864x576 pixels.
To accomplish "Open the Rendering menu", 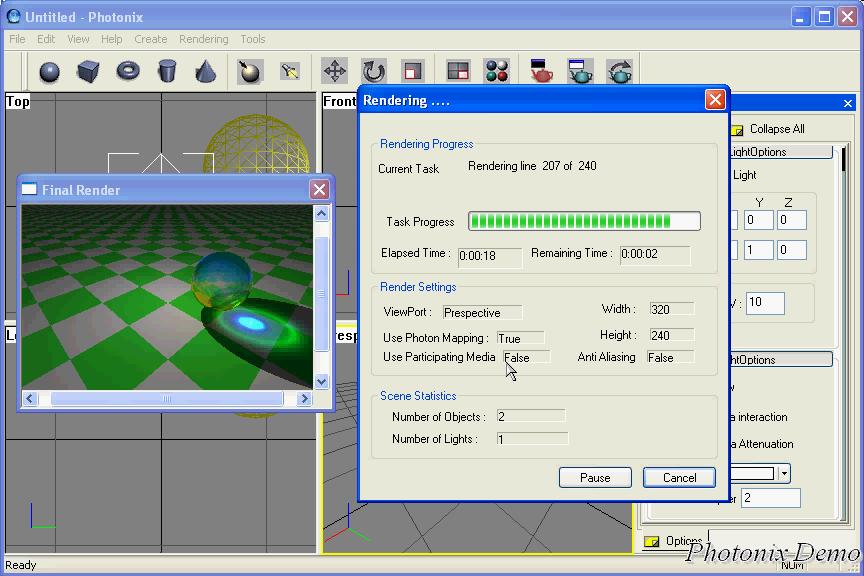I will click(x=203, y=39).
